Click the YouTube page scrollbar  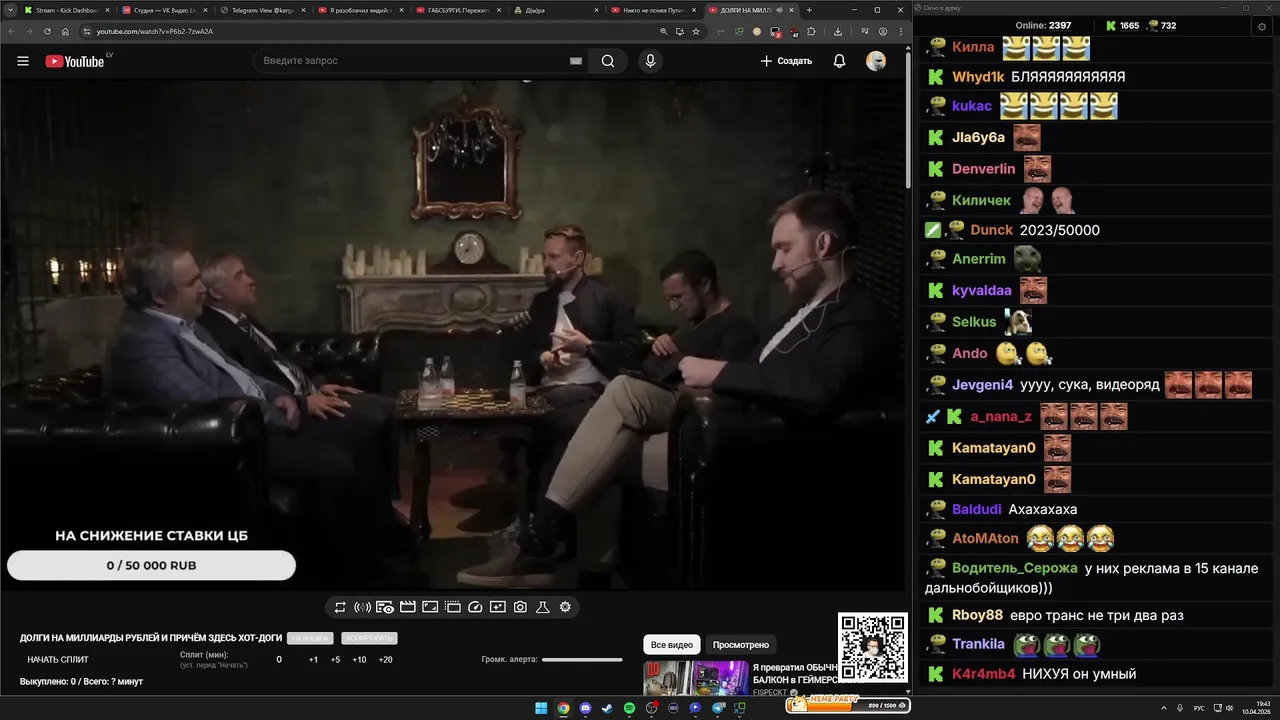click(907, 120)
